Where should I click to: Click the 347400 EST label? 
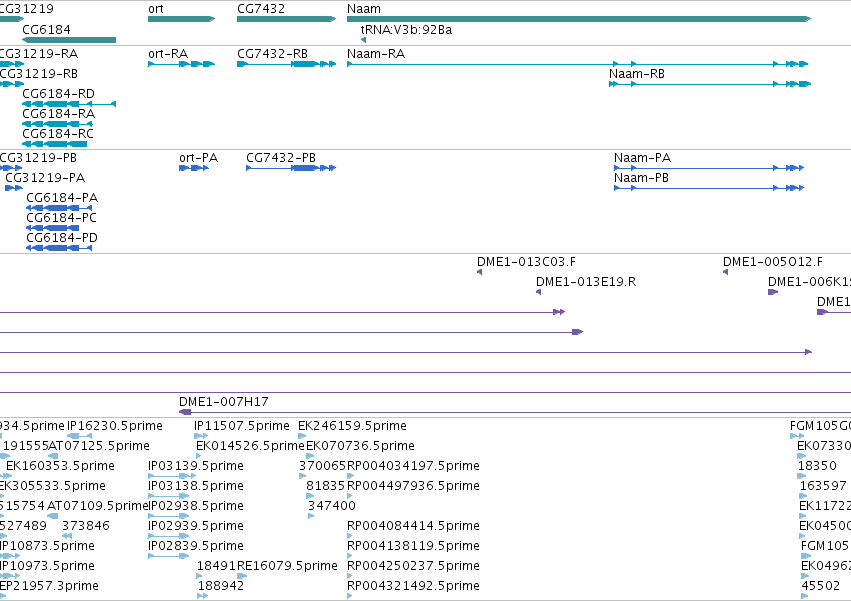[332, 507]
